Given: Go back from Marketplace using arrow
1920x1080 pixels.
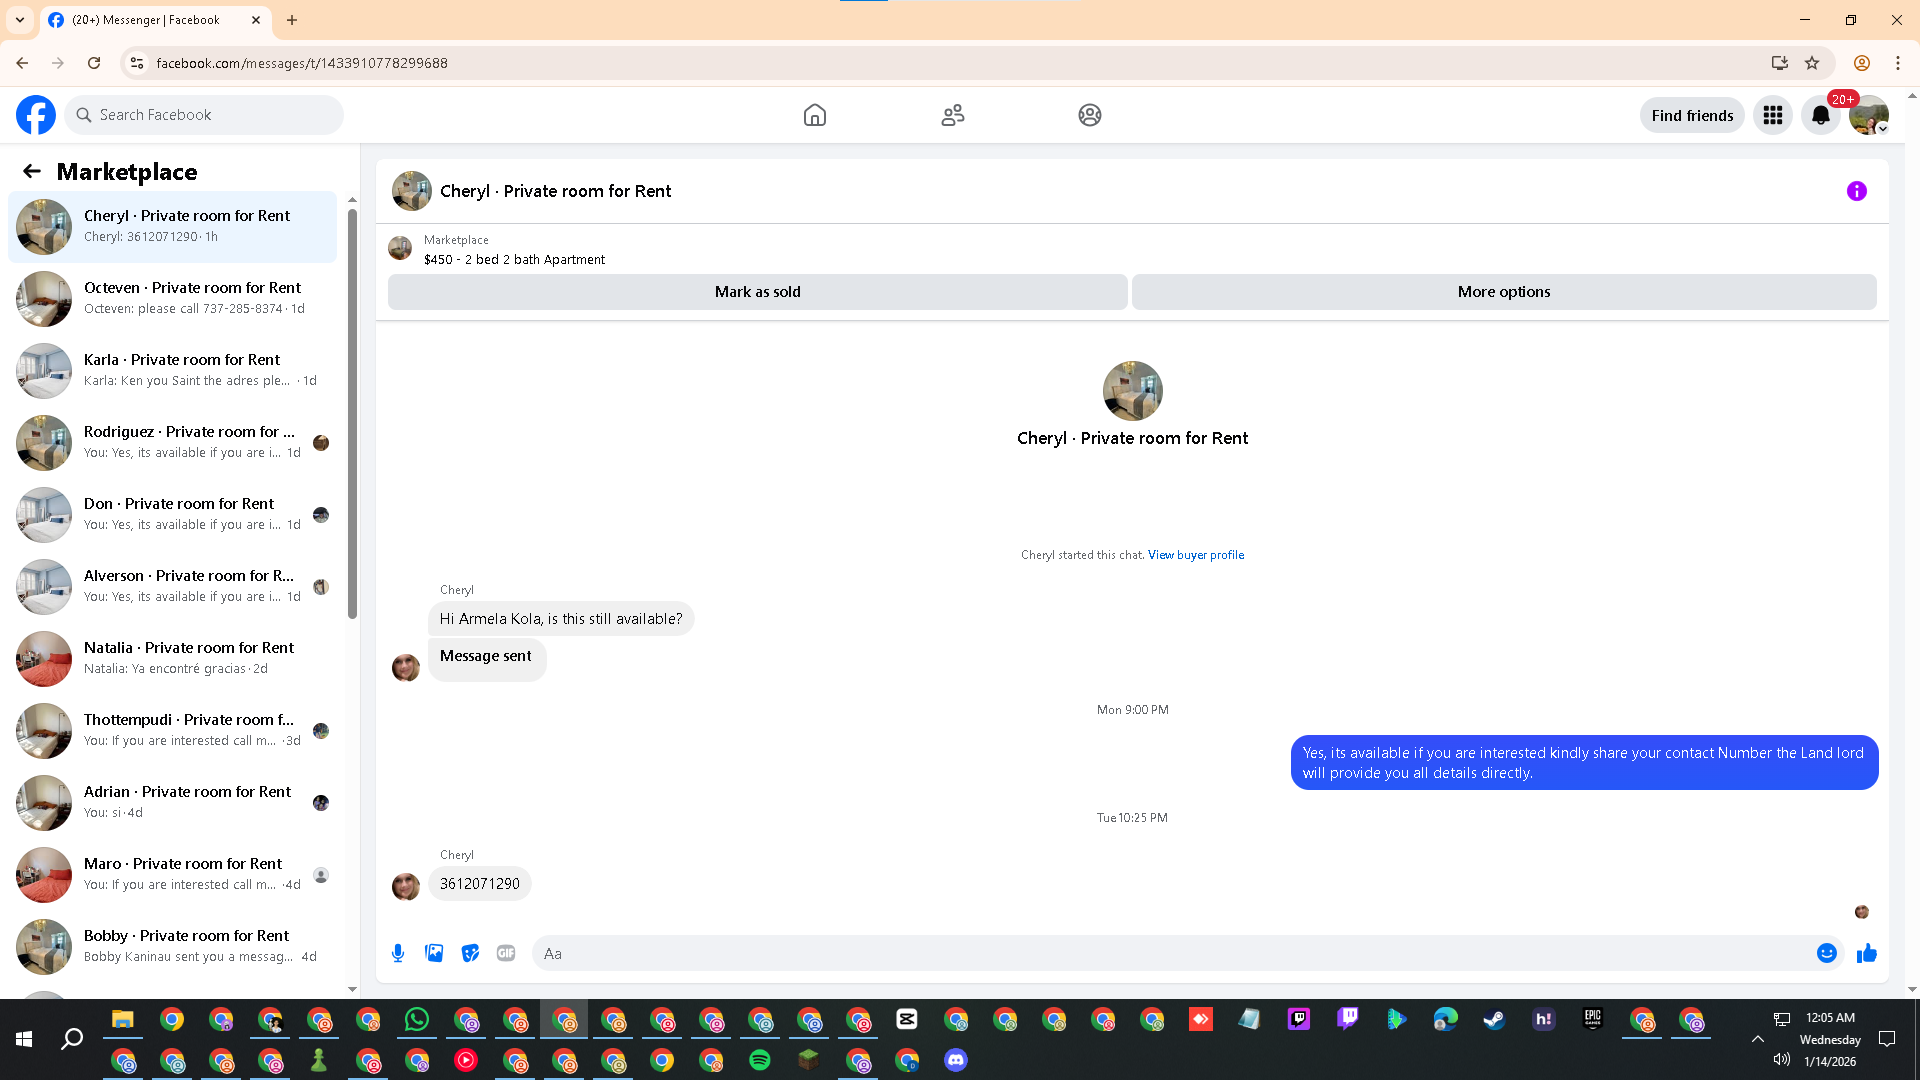Looking at the screenshot, I should (32, 171).
